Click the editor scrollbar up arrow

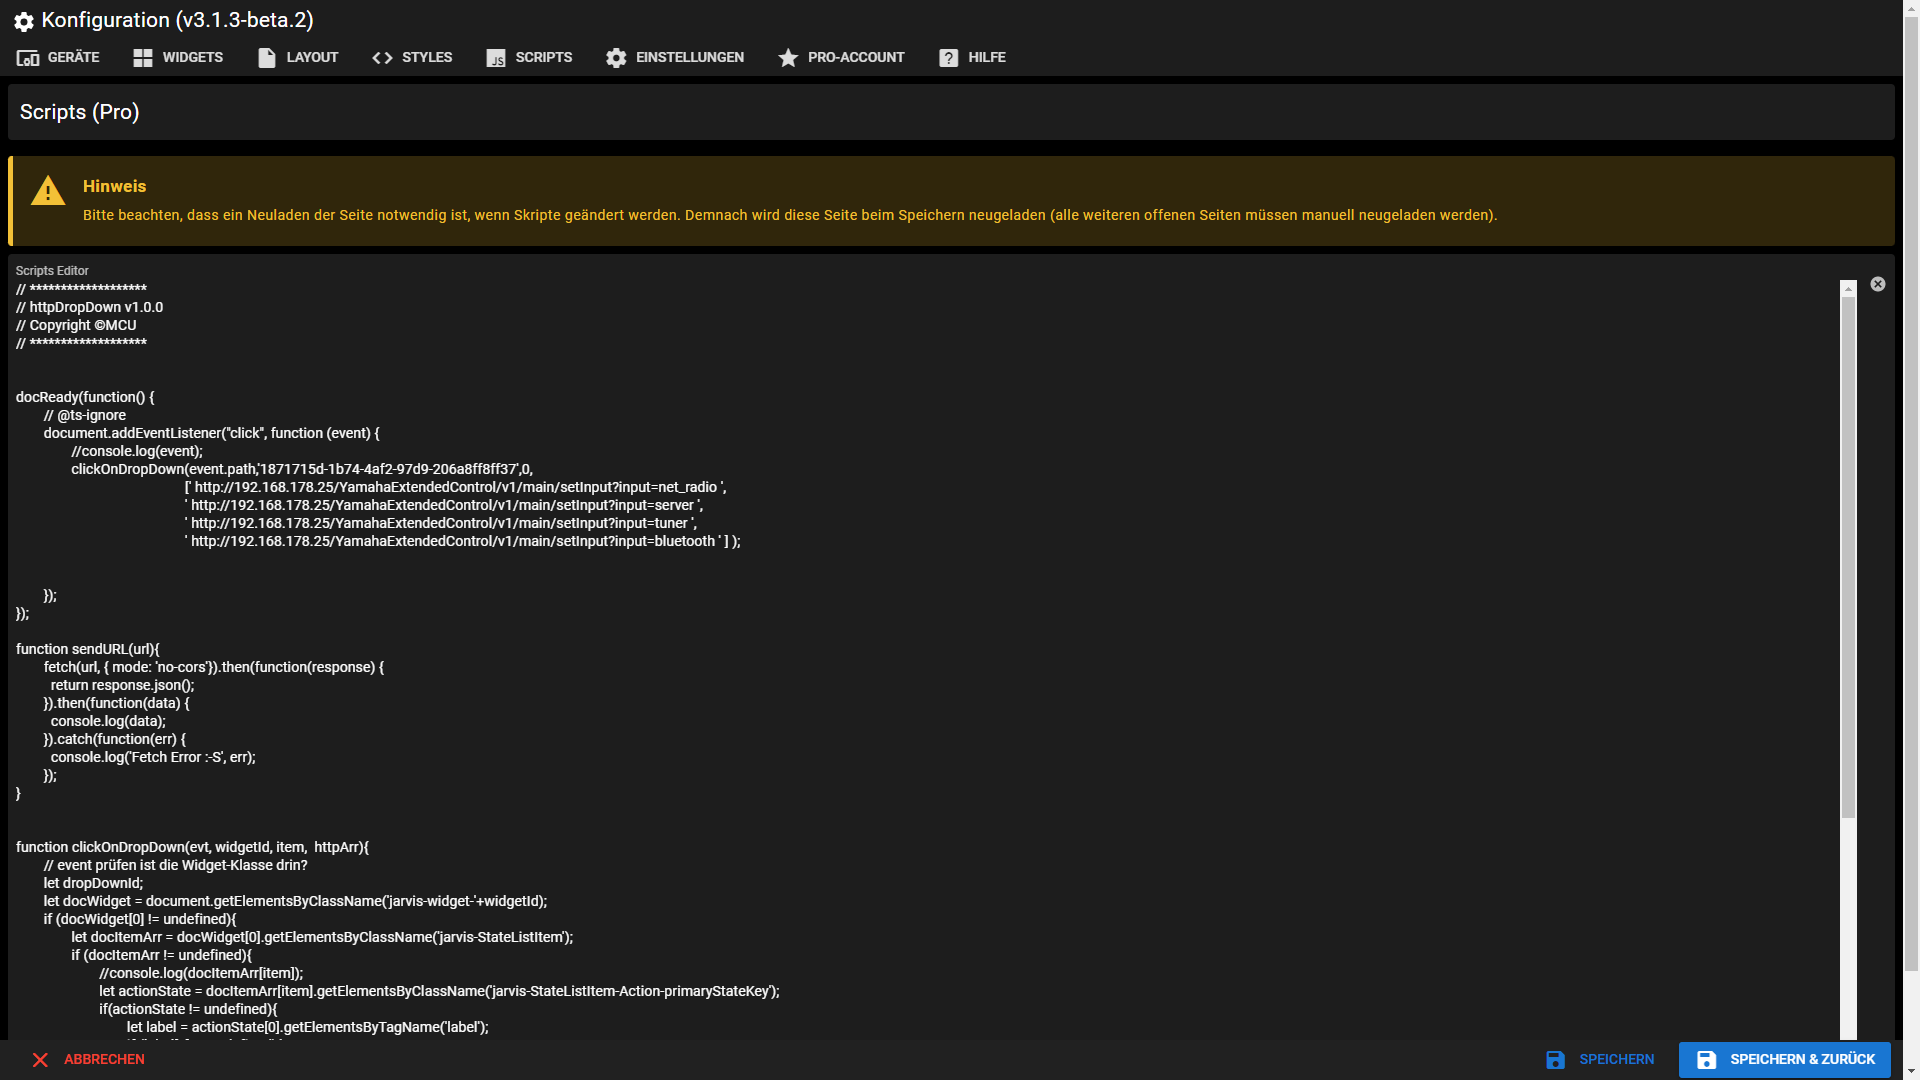(1848, 288)
